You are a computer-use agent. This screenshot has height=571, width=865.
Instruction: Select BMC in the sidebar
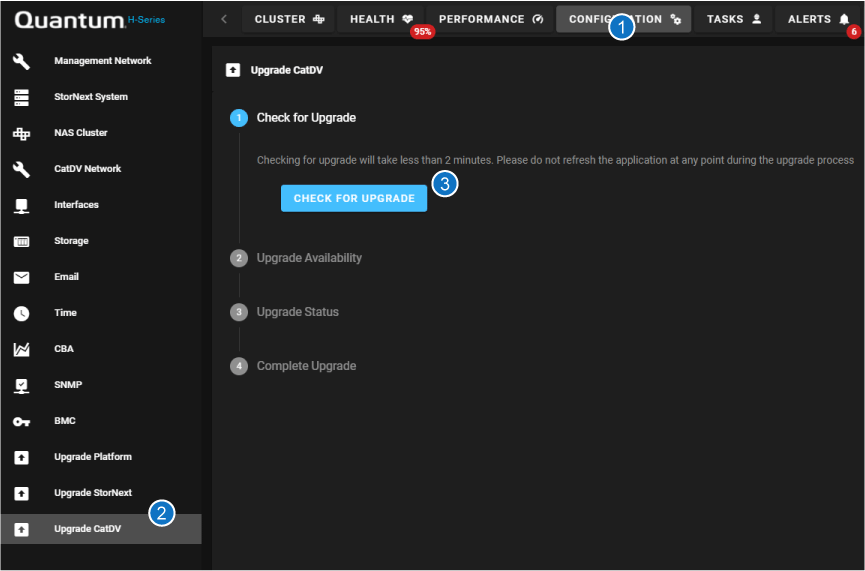coord(101,421)
